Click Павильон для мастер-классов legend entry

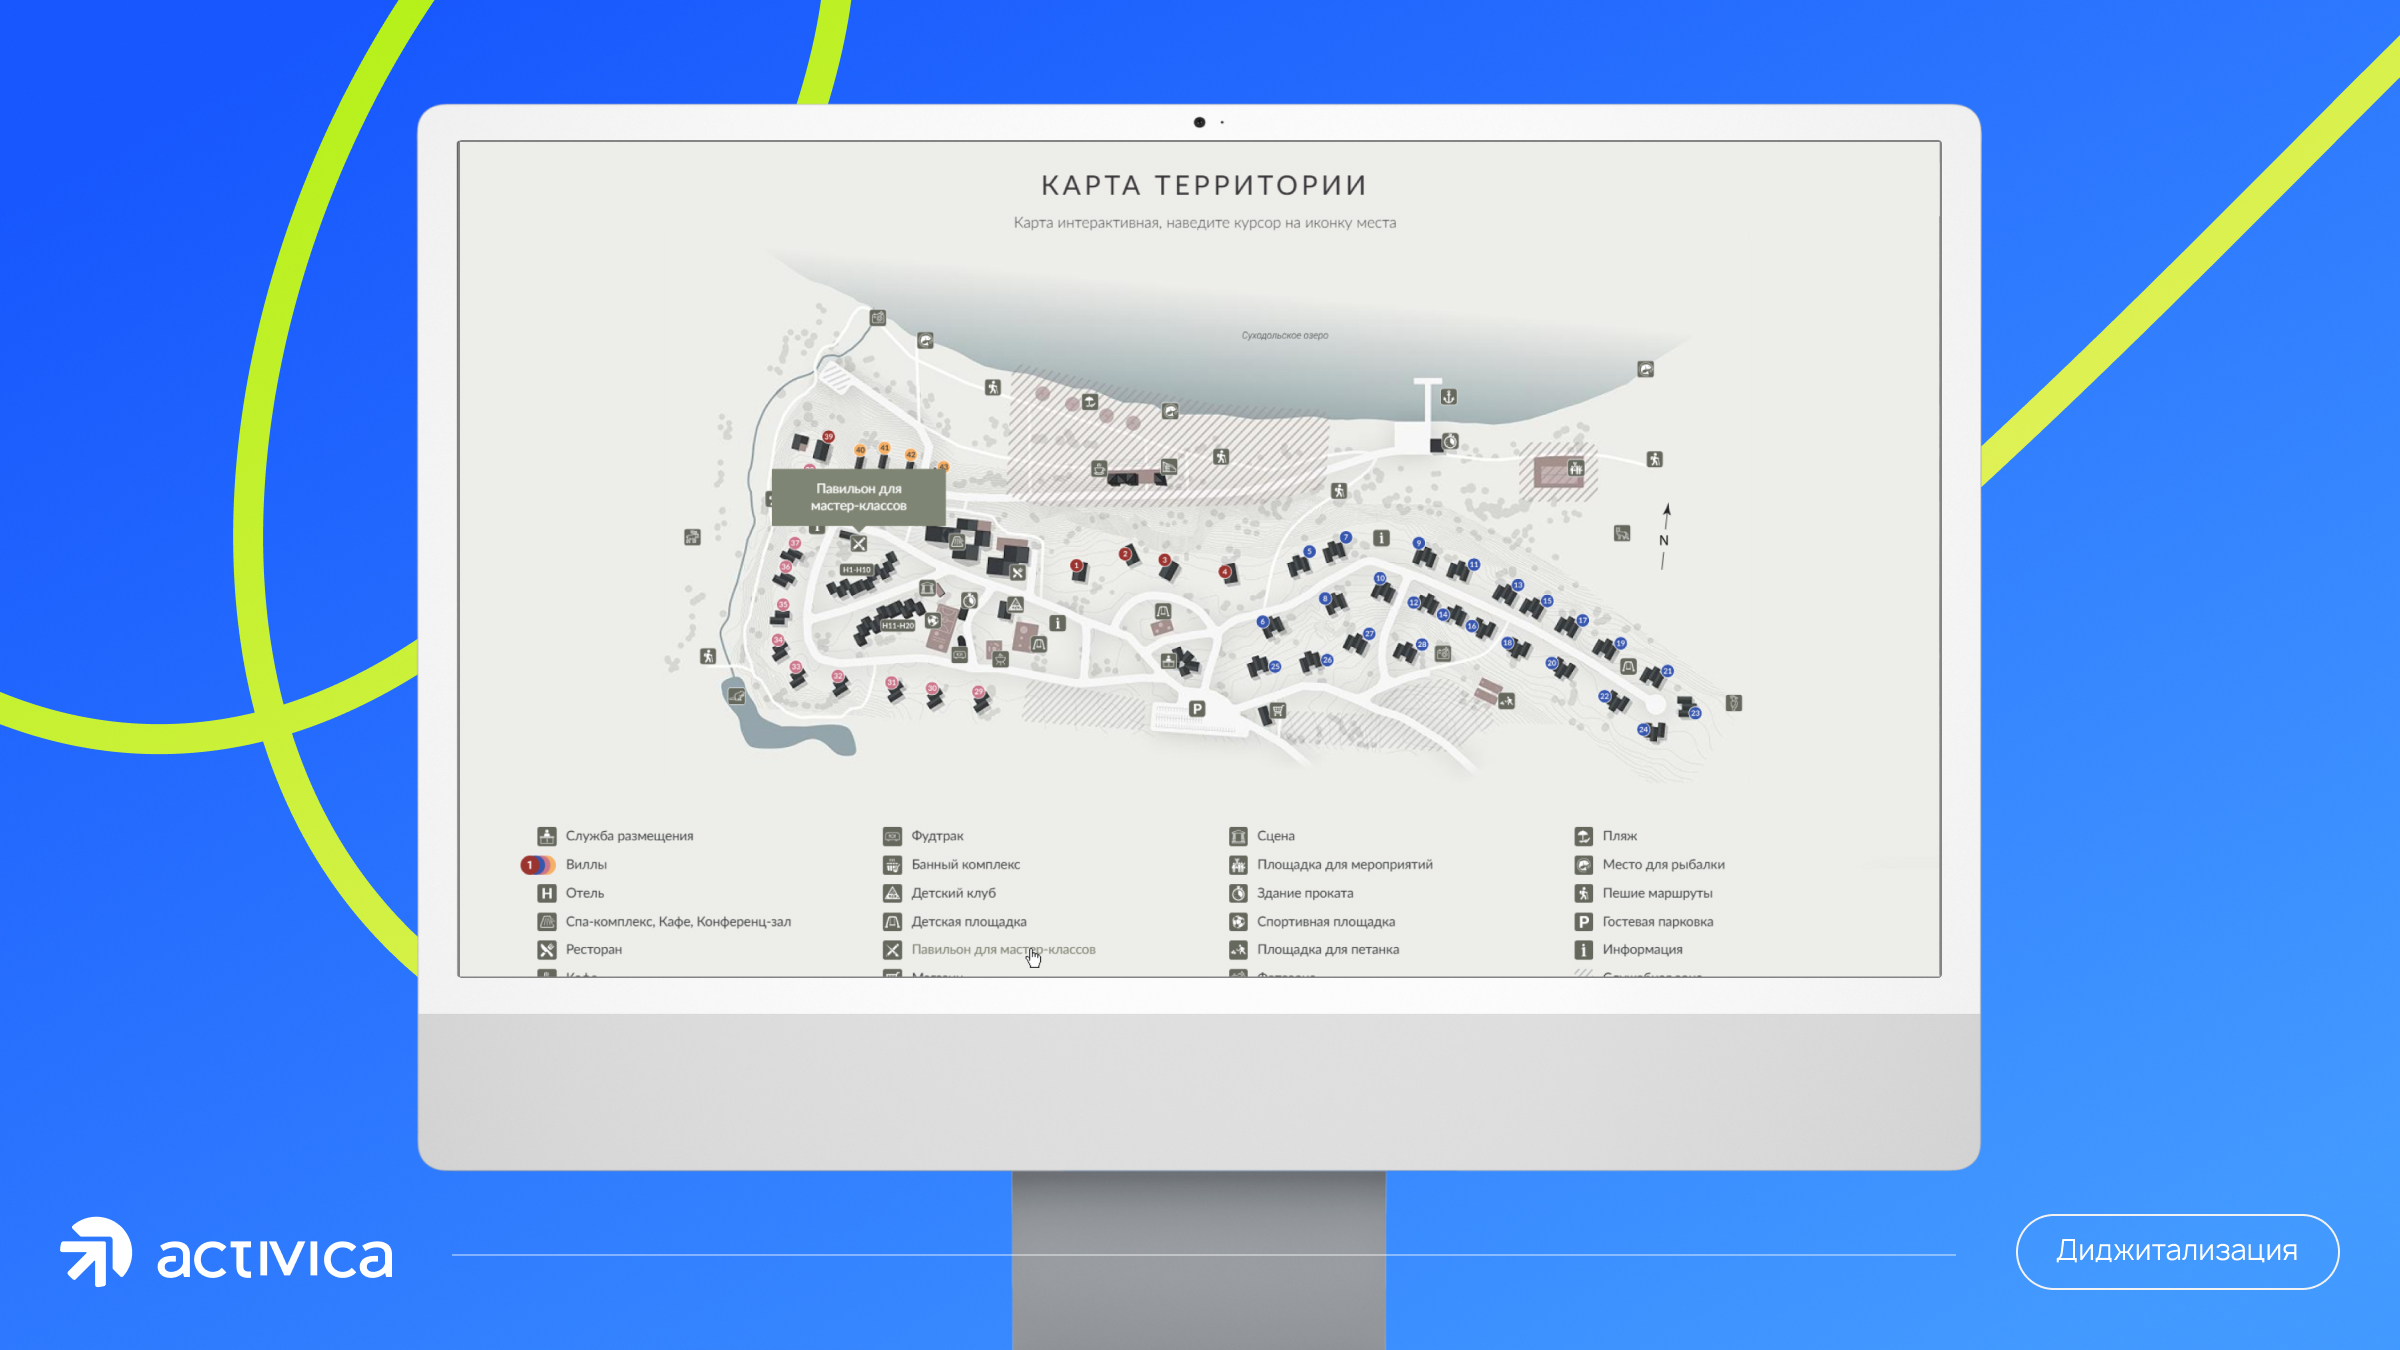990,949
